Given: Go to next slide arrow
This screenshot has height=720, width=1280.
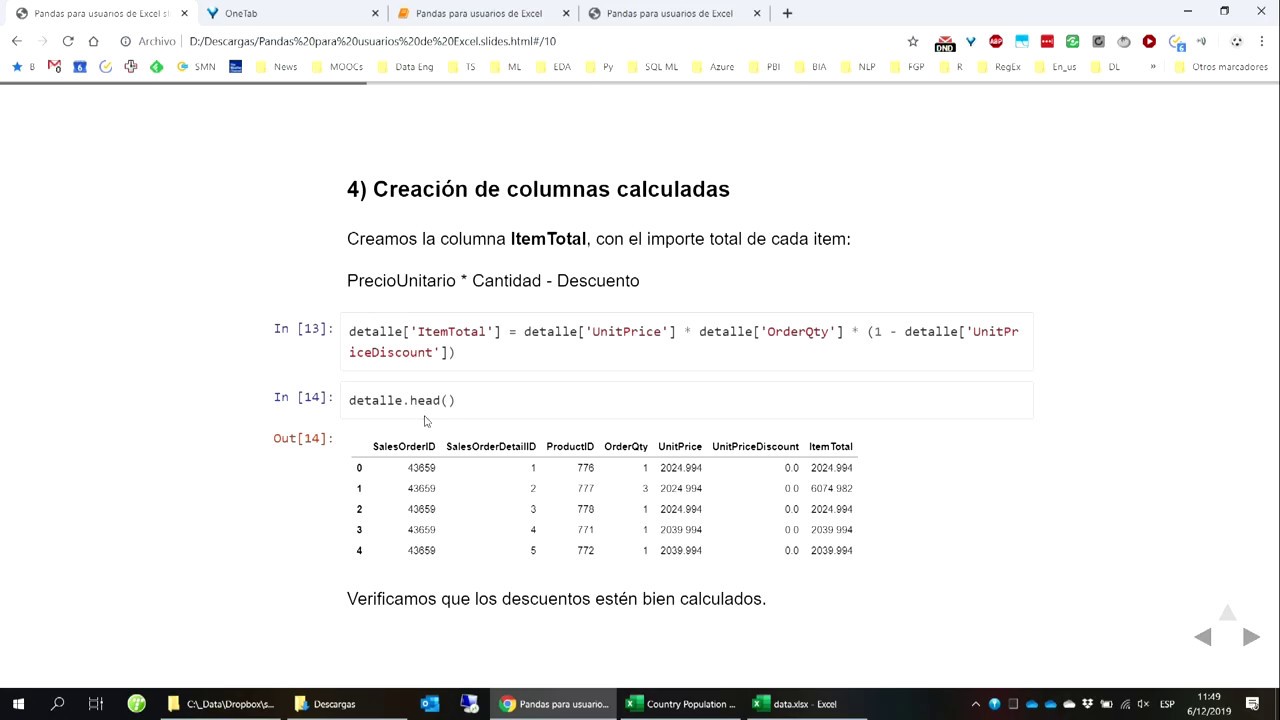Looking at the screenshot, I should click(x=1251, y=637).
